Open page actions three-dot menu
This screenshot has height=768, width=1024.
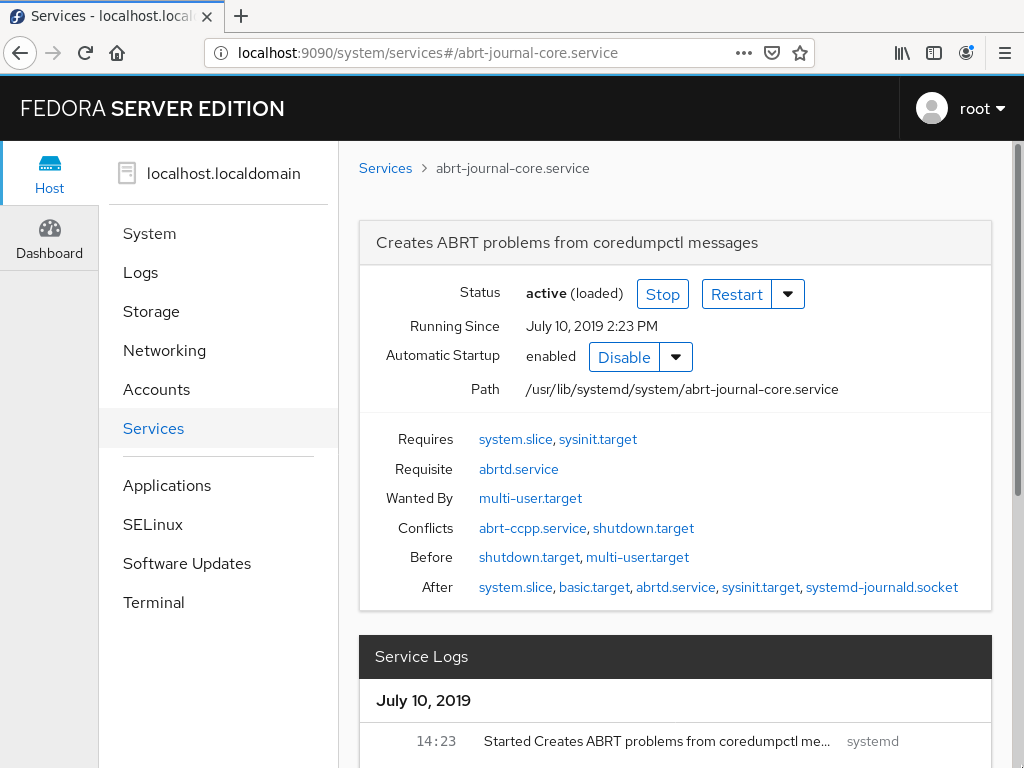[x=744, y=53]
